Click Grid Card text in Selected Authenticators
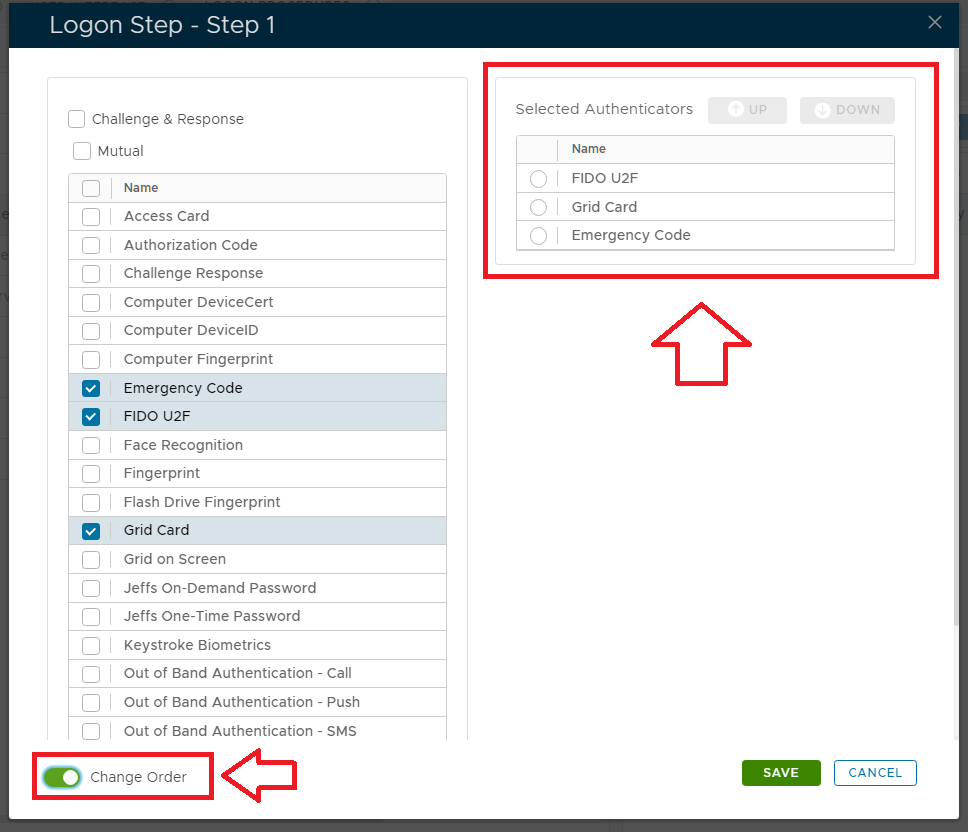Image resolution: width=968 pixels, height=832 pixels. (x=604, y=207)
